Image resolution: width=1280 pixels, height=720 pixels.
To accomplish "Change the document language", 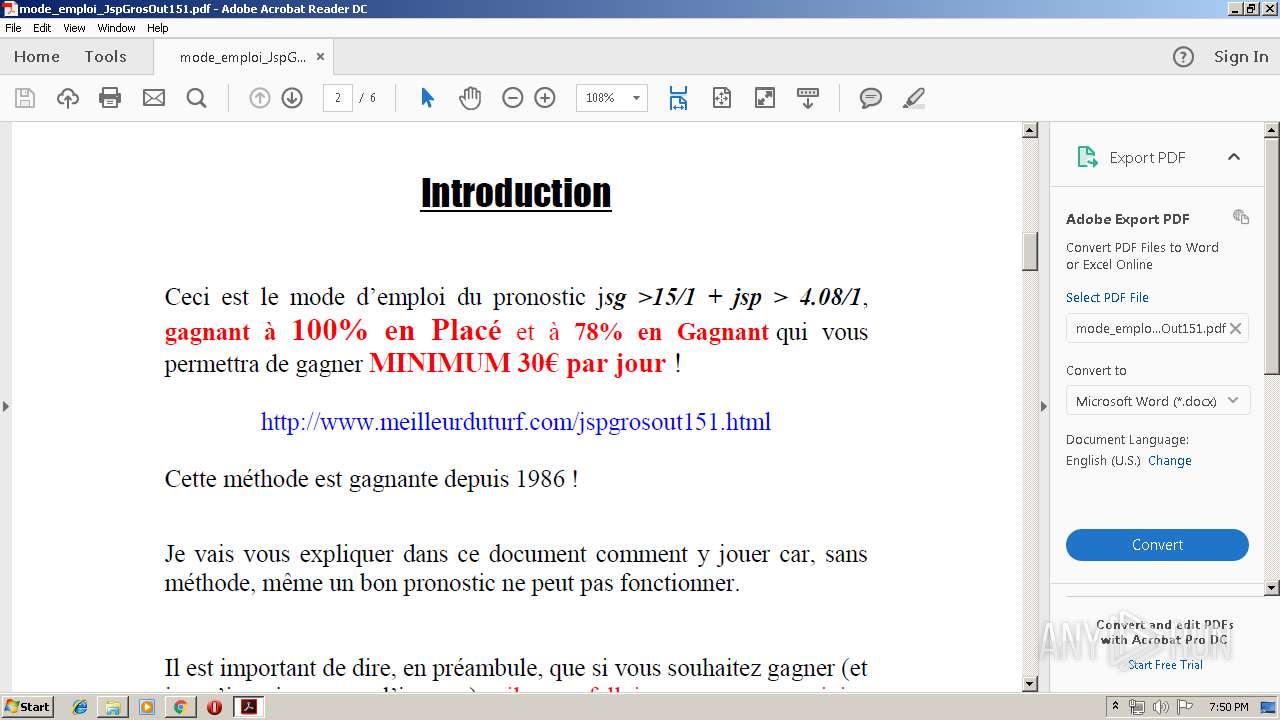I will click(x=1170, y=461).
